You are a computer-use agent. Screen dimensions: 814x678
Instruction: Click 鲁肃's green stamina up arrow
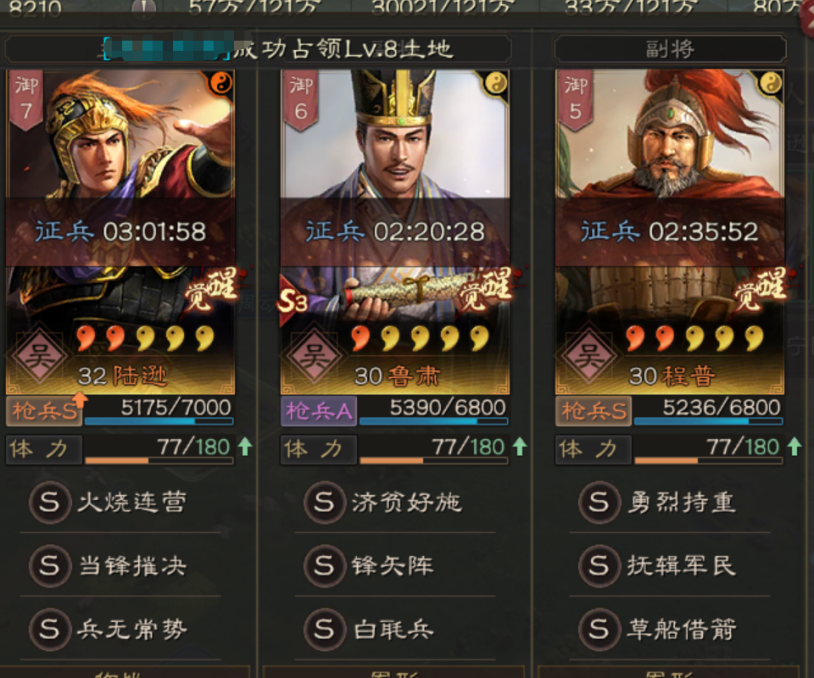[520, 446]
